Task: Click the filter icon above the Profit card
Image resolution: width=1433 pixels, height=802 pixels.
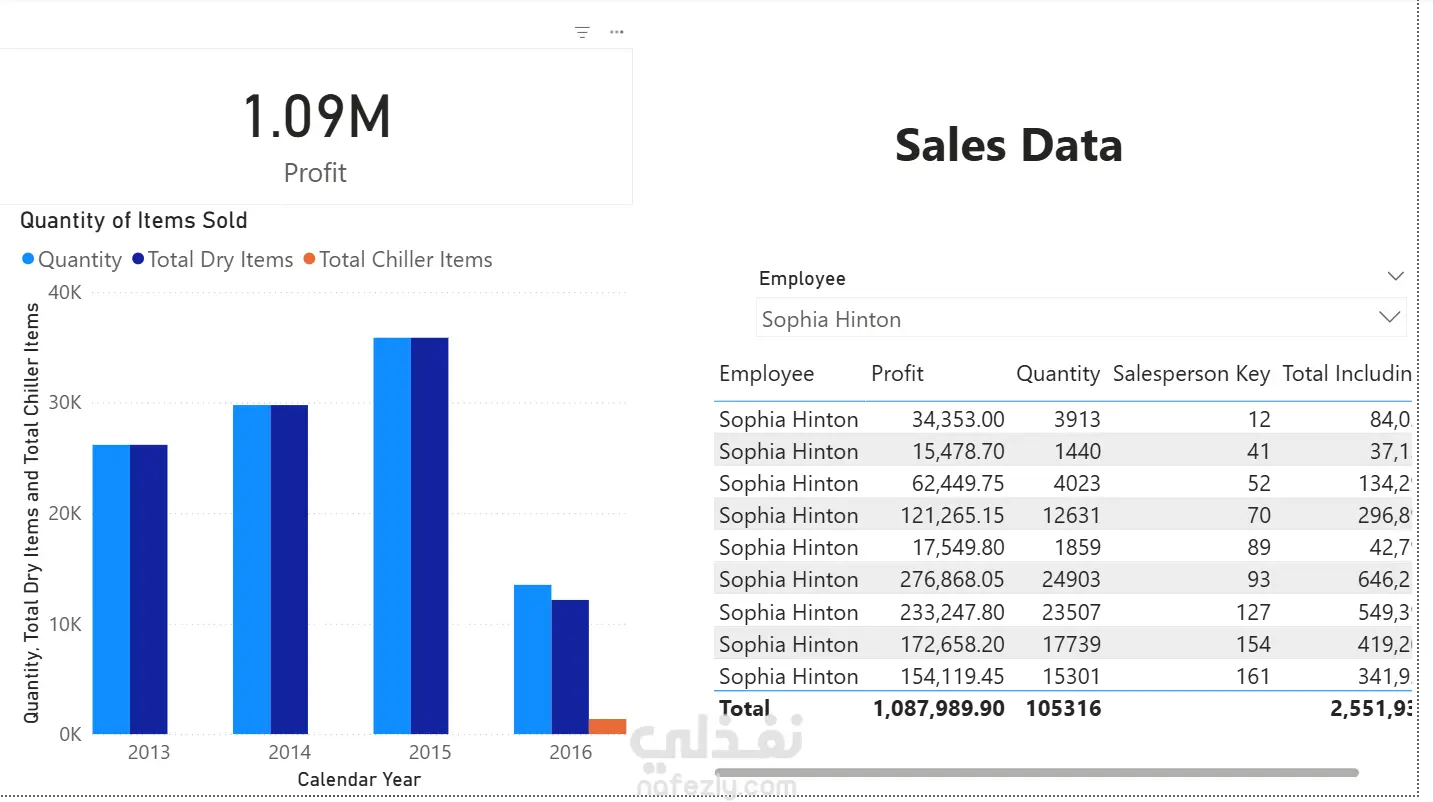Action: coord(582,32)
